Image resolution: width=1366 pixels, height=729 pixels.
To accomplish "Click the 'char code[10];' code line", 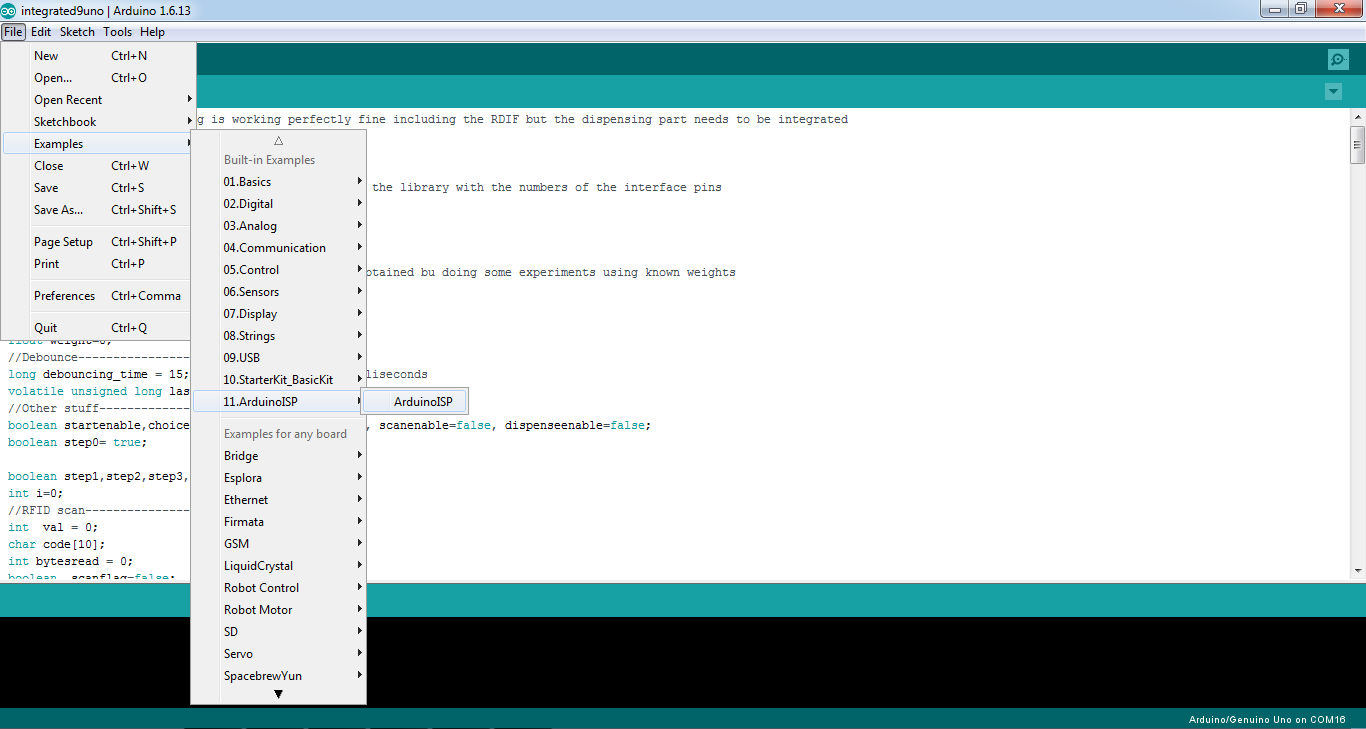I will coord(56,544).
